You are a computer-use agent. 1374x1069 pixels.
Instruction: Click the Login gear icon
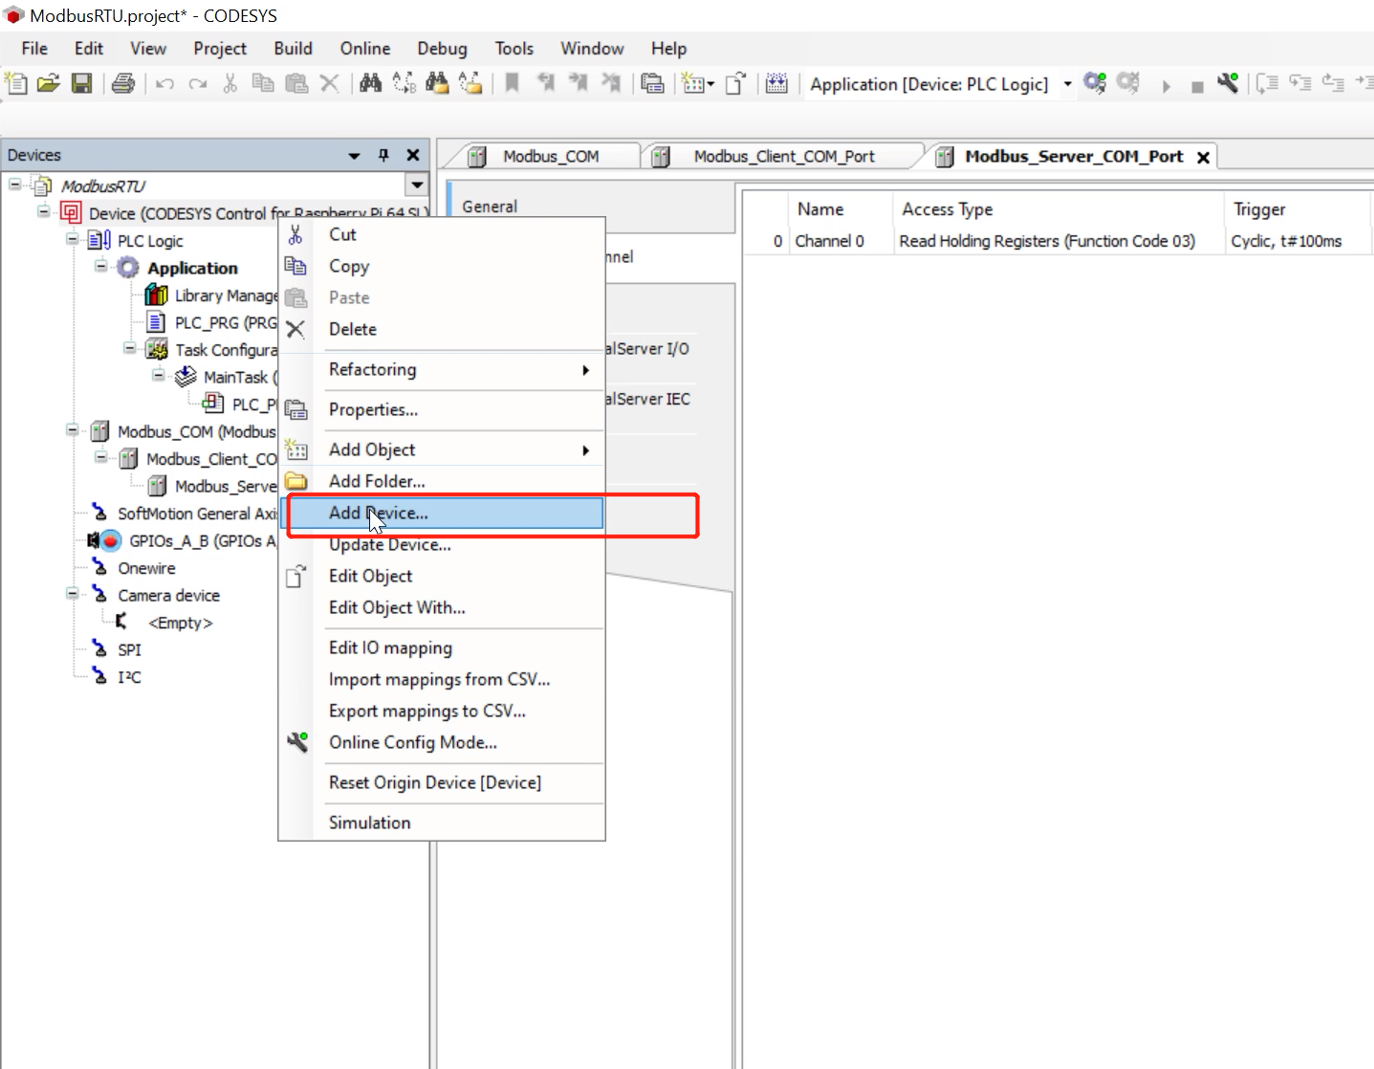pyautogui.click(x=1095, y=84)
